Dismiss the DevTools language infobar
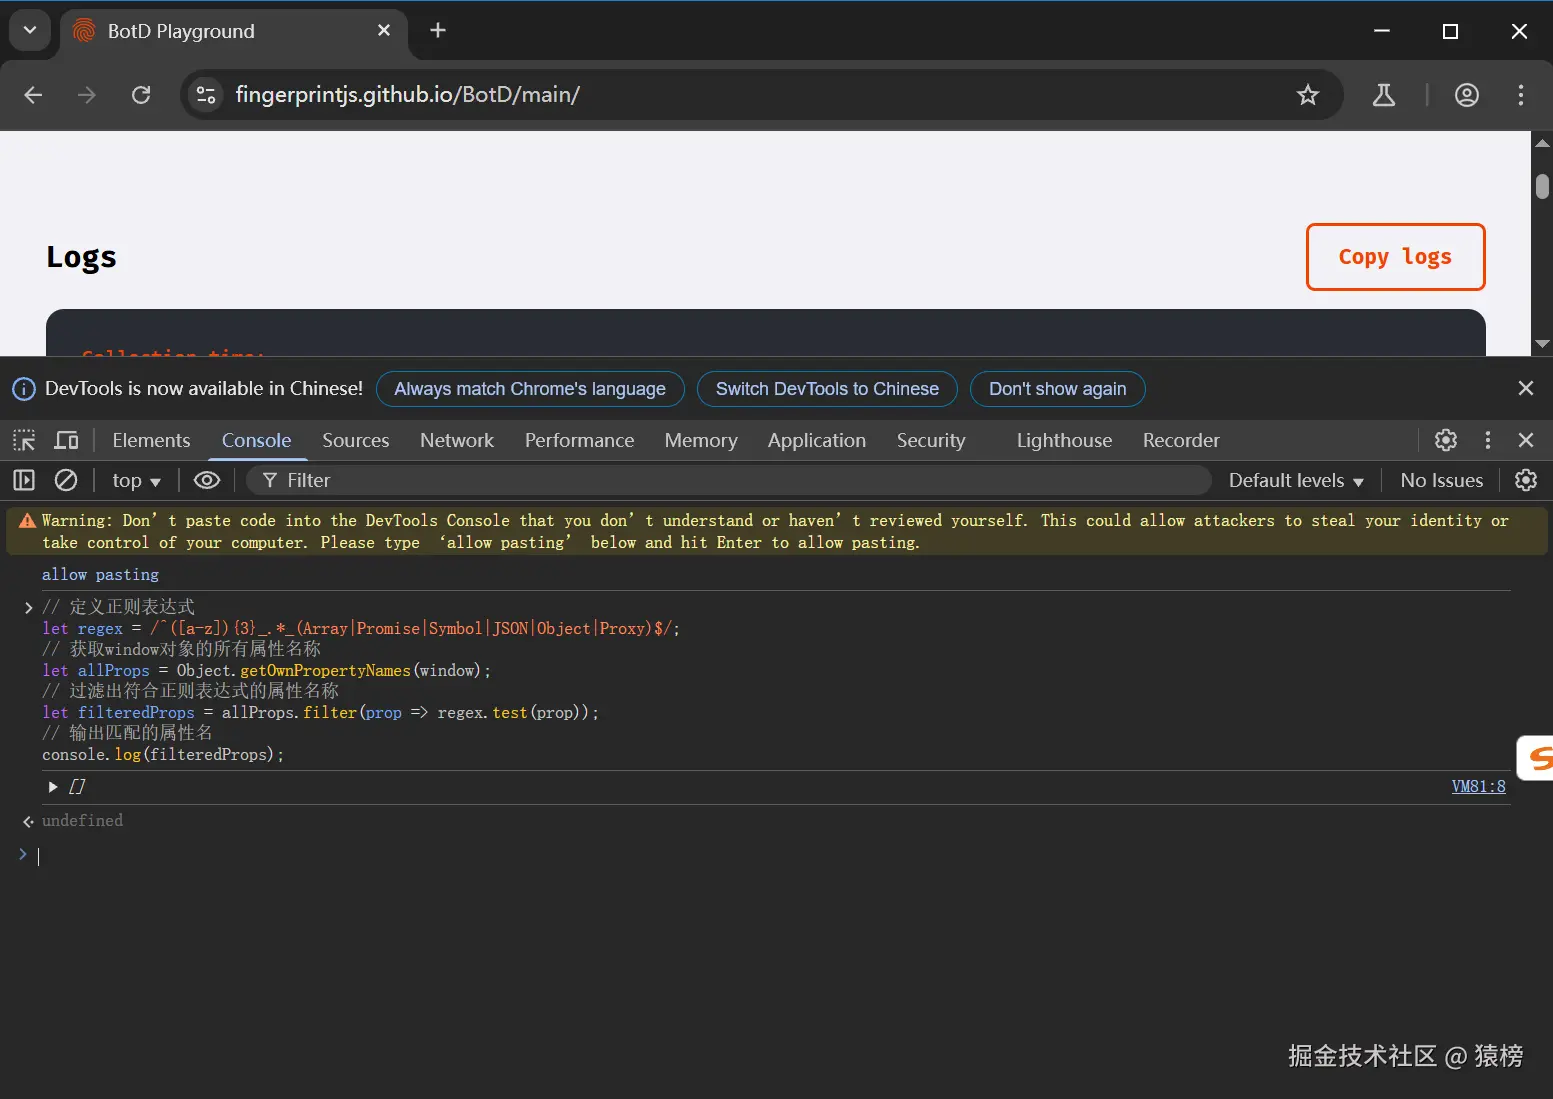The image size is (1553, 1099). point(1525,388)
